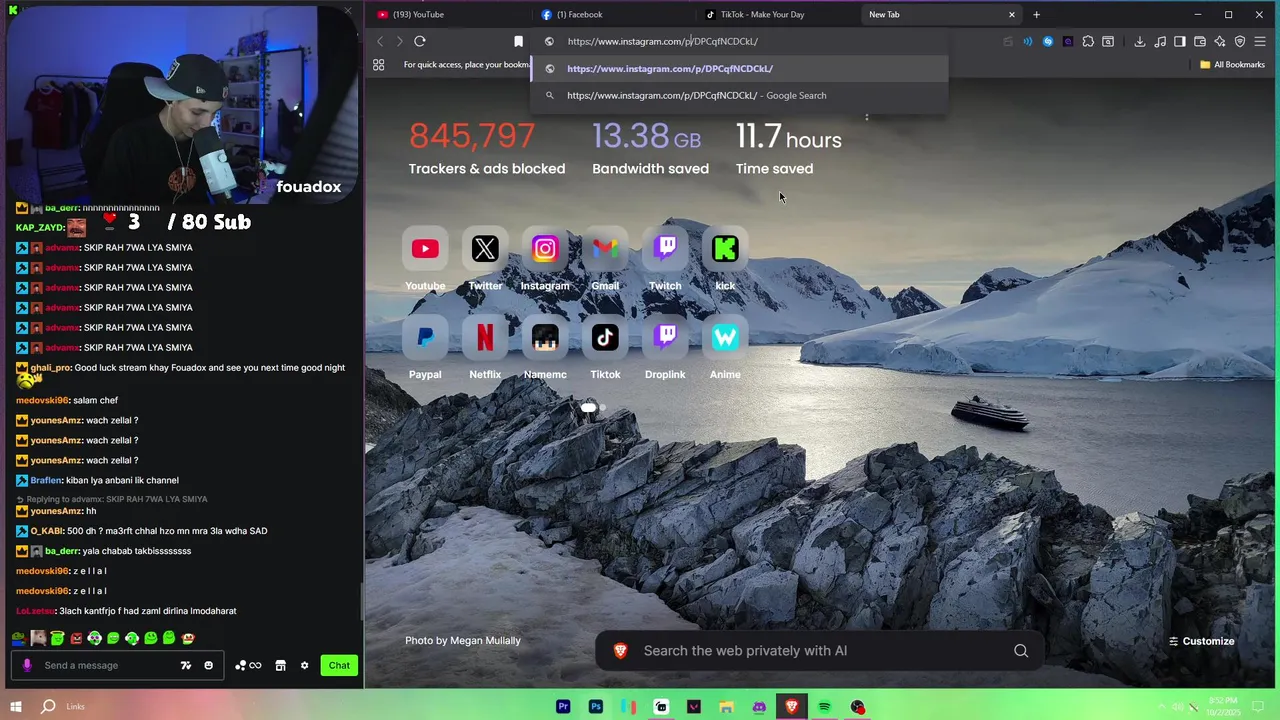
Task: Open the Twitch shortcut tile
Action: pos(665,249)
